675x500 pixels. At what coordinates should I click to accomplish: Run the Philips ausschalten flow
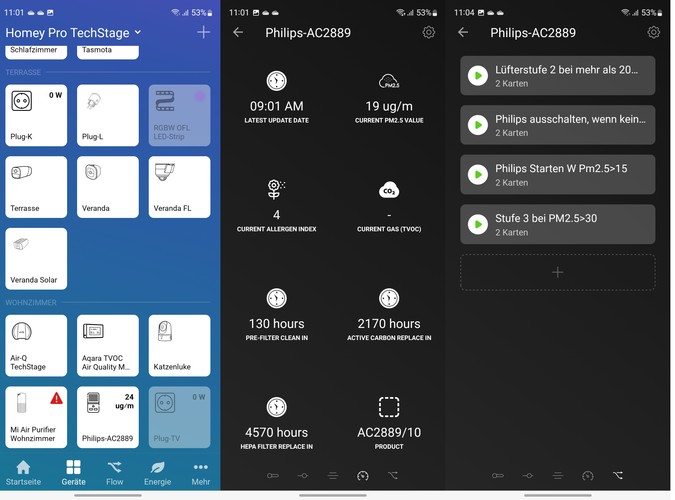pyautogui.click(x=478, y=125)
